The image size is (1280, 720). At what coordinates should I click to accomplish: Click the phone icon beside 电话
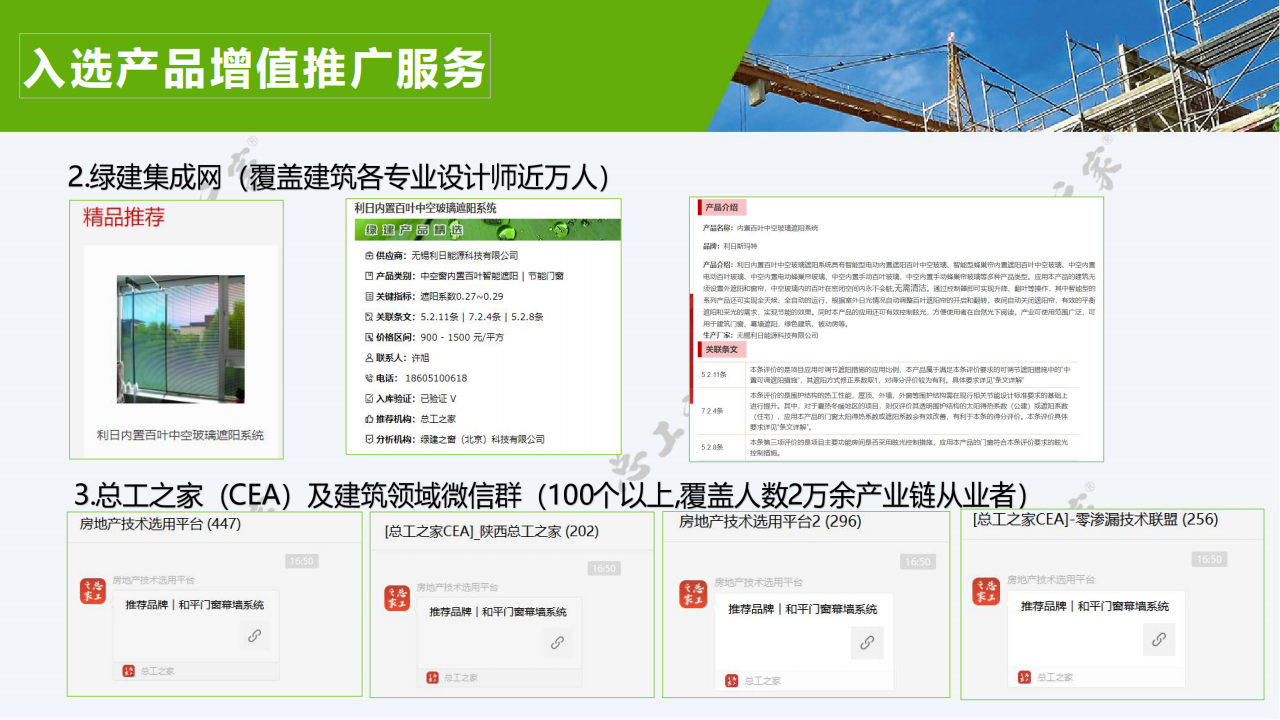click(x=368, y=378)
